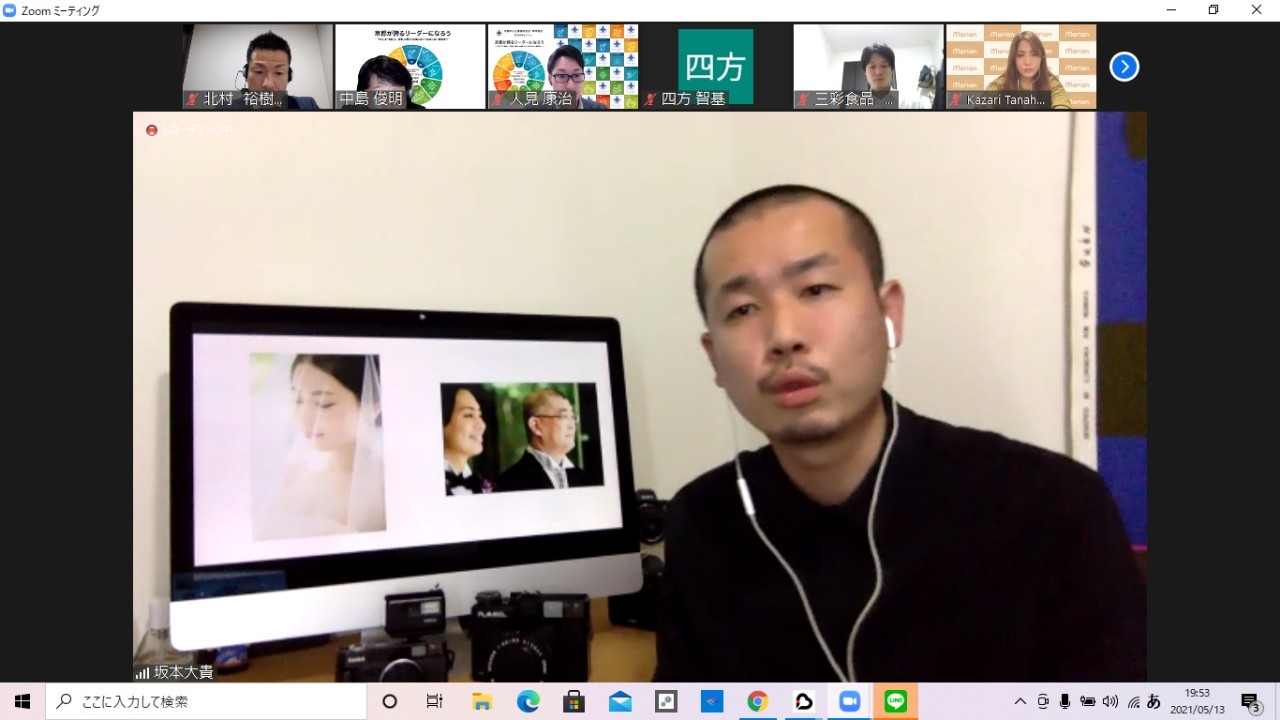Select 四方 智基 participant tile
Viewport: 1280px width, 720px height.
pyautogui.click(x=716, y=66)
